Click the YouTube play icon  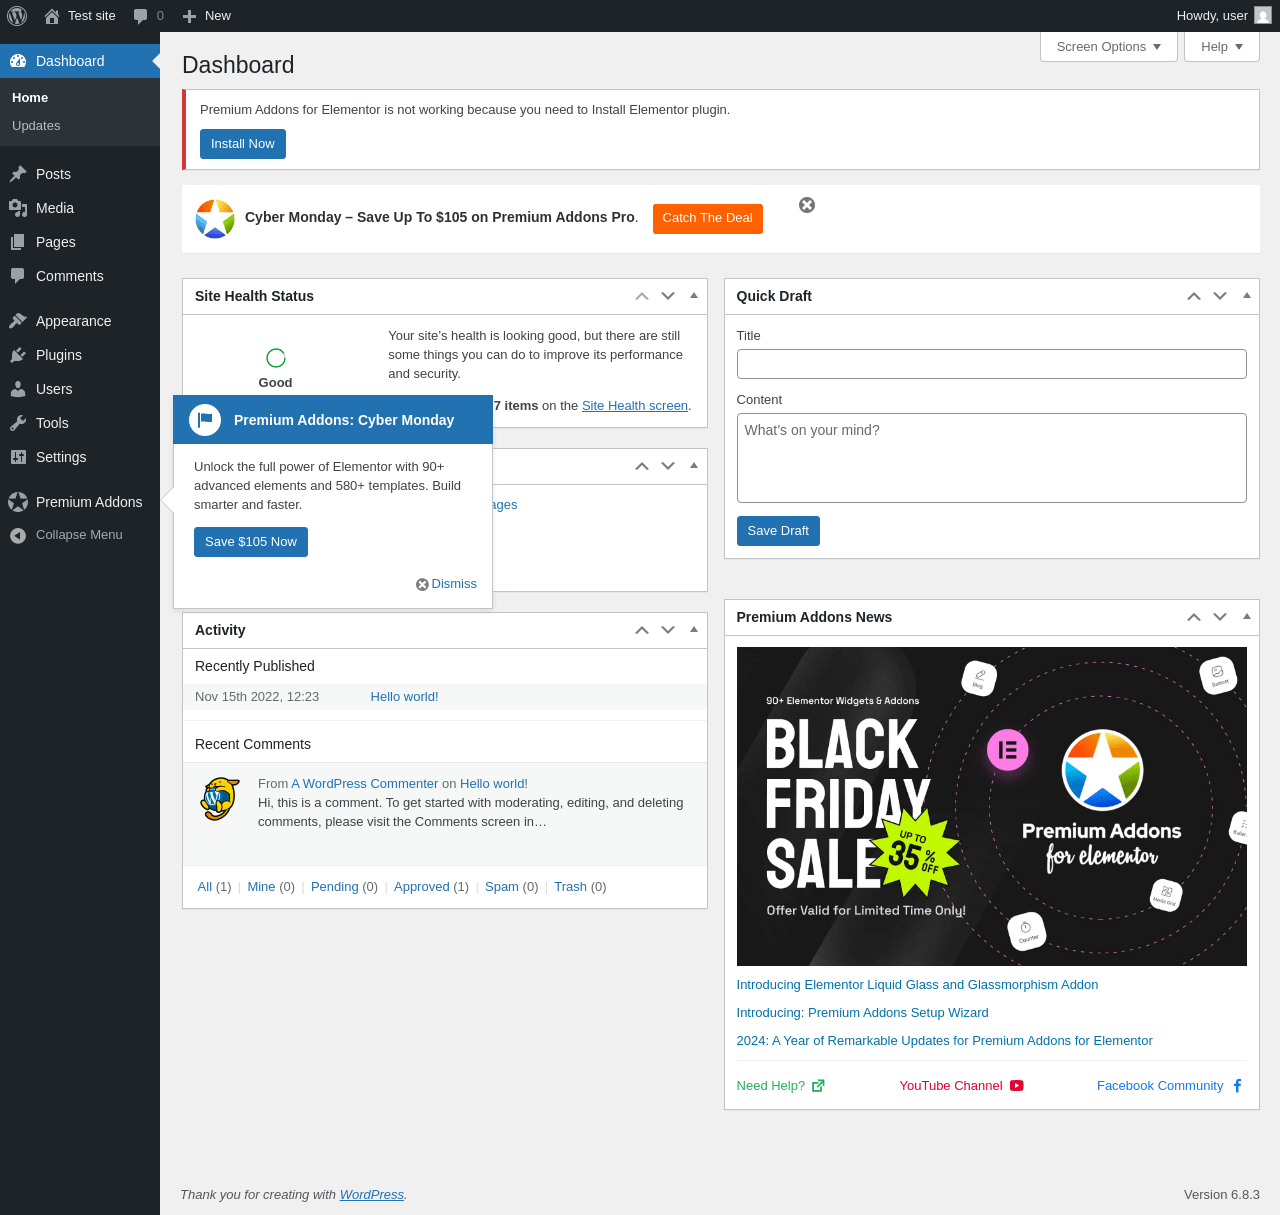(1017, 1086)
